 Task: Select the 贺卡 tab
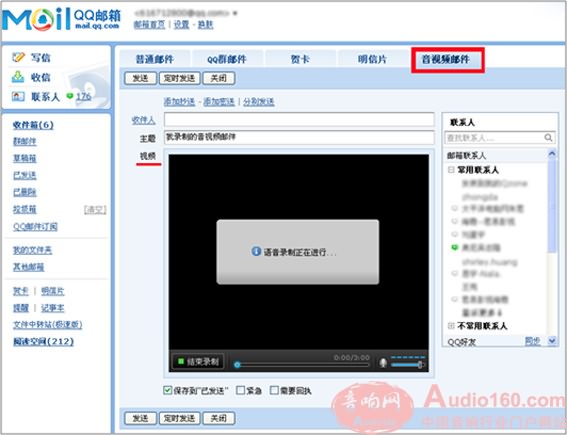coord(300,59)
